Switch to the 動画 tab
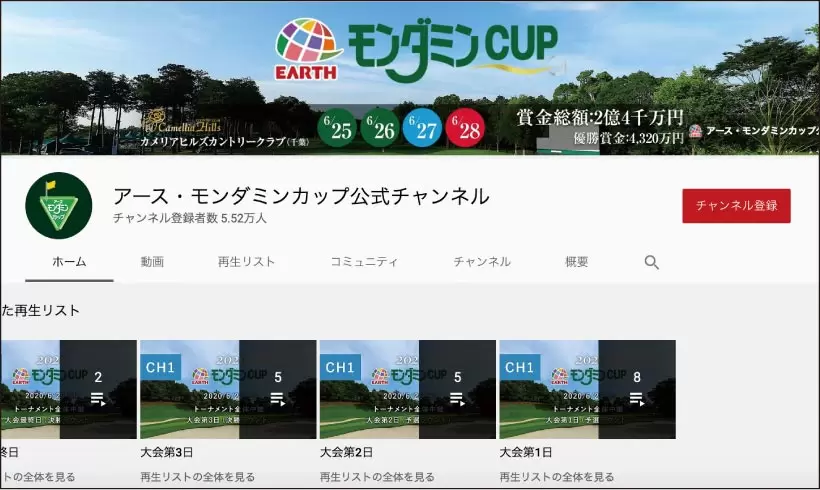Viewport: 820px width, 490px height. (152, 262)
